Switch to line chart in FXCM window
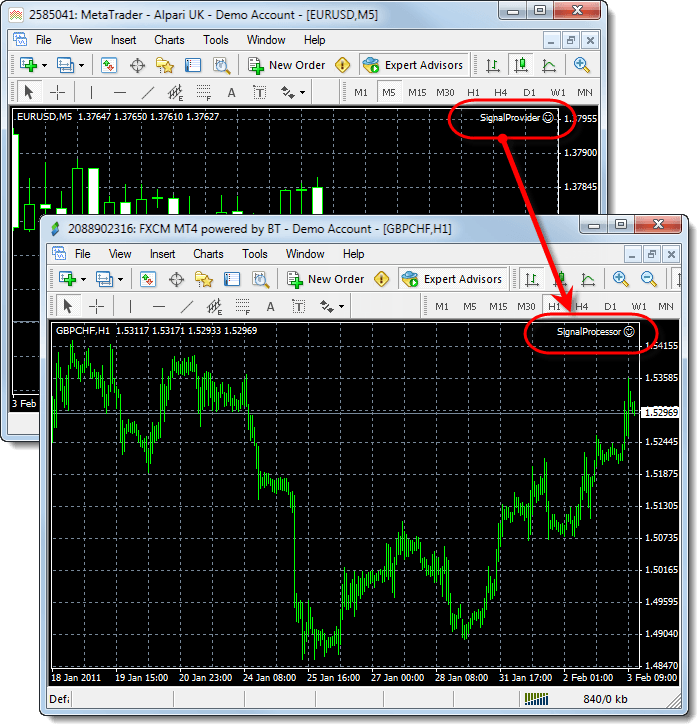Image resolution: width=698 pixels, height=725 pixels. coord(588,279)
